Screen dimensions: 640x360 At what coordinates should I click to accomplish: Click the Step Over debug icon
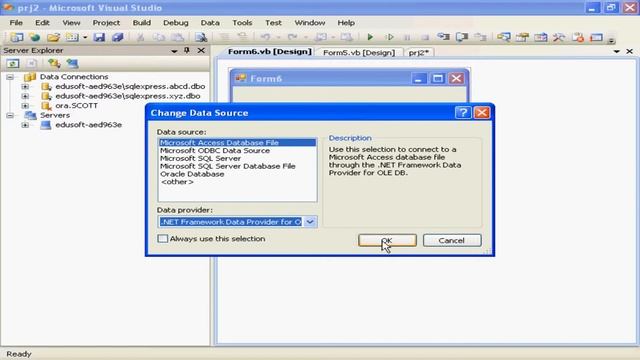(x=462, y=38)
